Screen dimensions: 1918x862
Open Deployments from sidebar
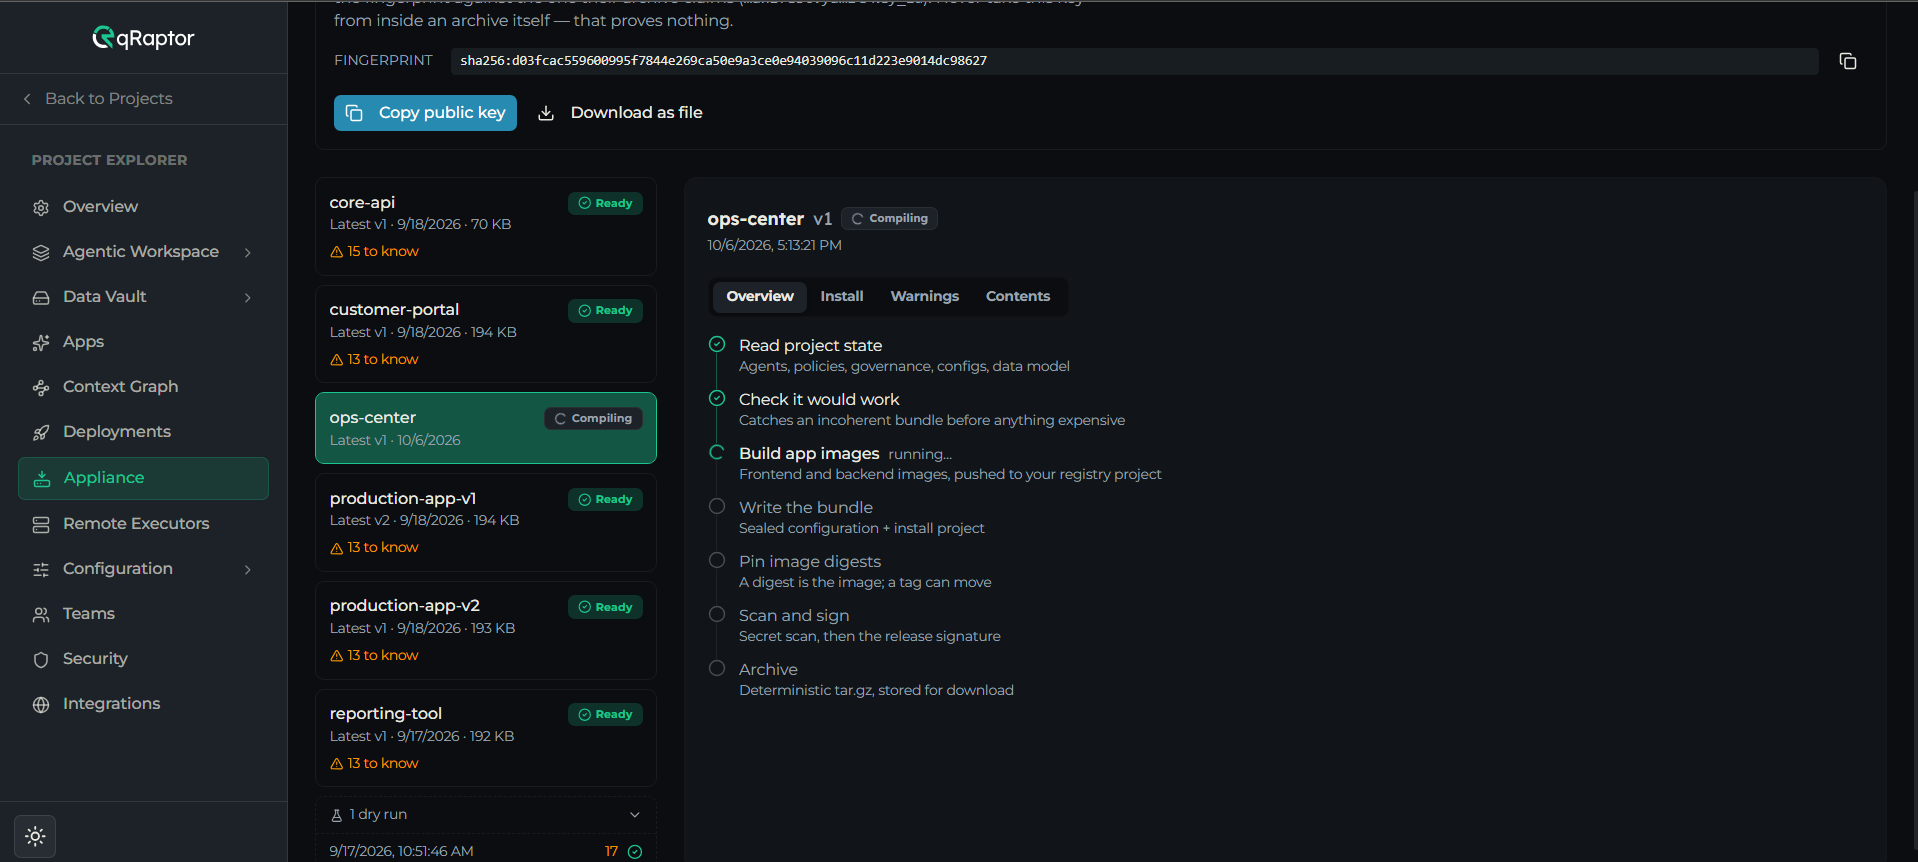click(x=143, y=432)
